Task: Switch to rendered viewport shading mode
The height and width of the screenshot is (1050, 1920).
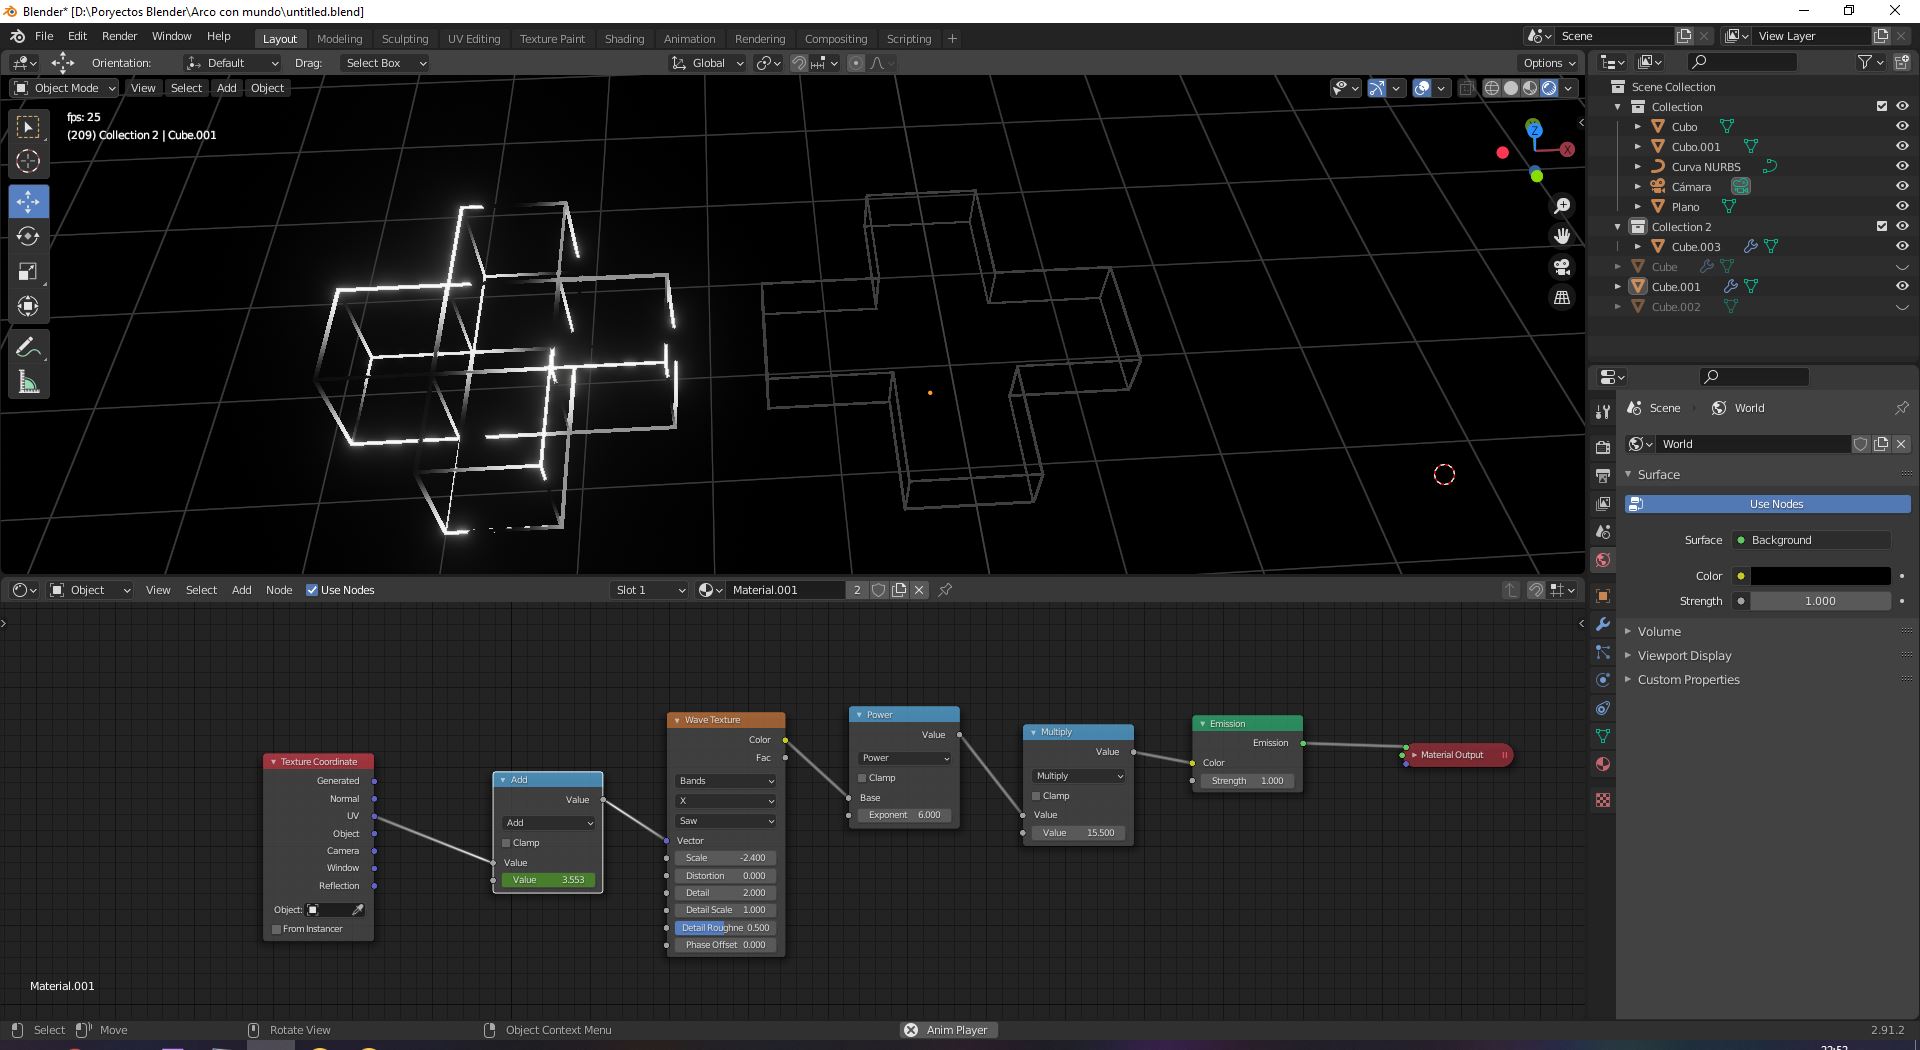Action: click(x=1549, y=88)
